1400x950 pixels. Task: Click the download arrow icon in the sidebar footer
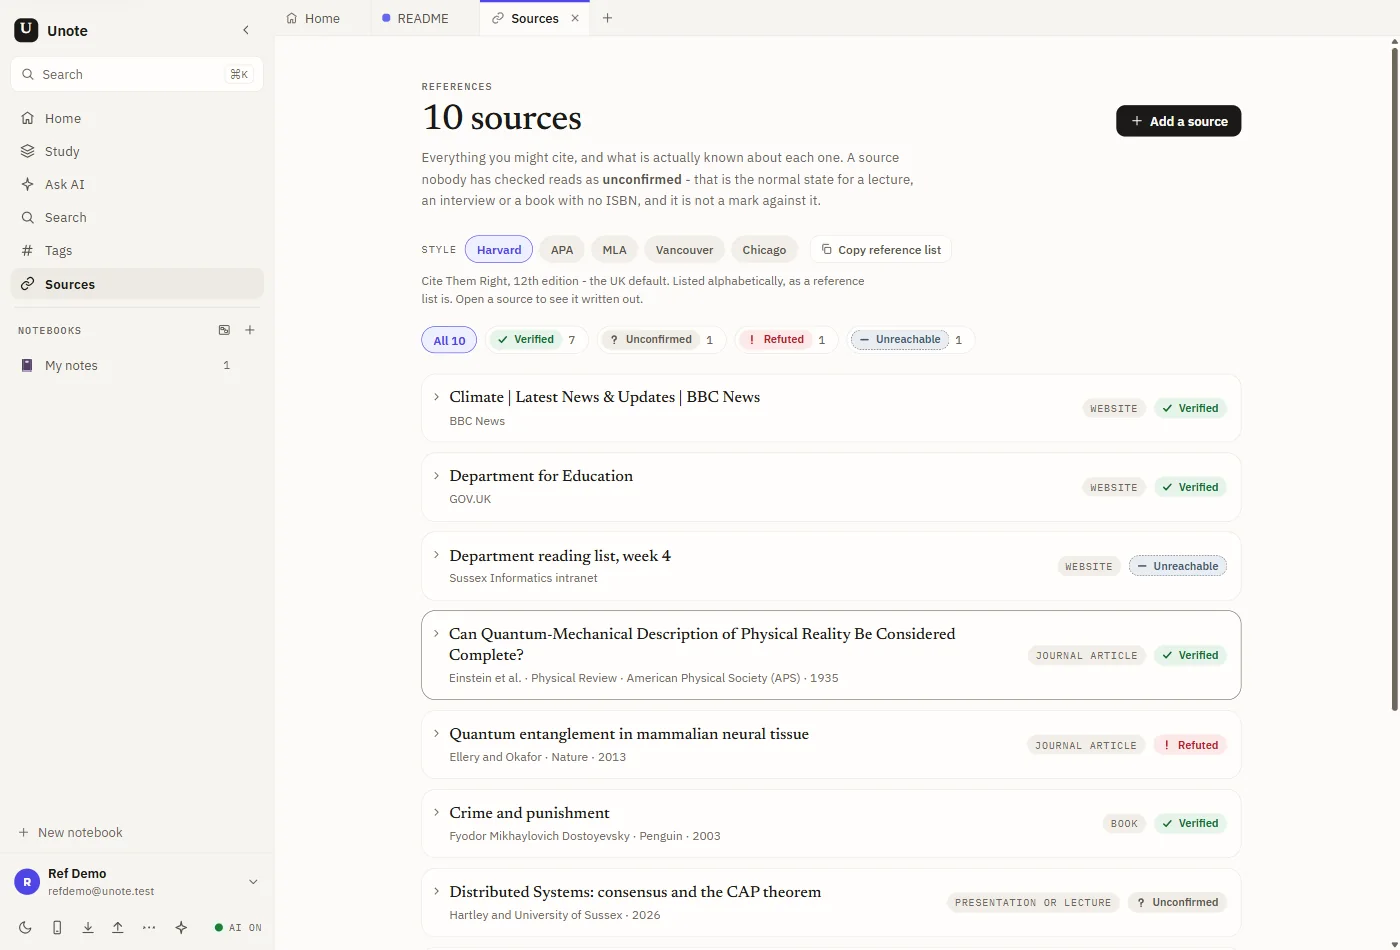coord(88,927)
